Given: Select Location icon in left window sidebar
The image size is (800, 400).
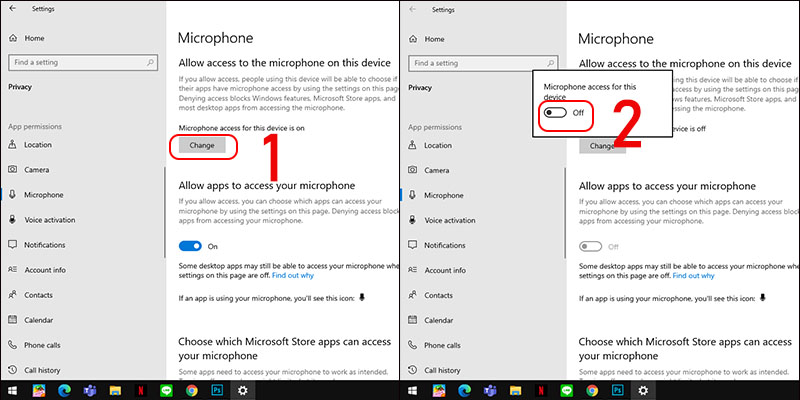Looking at the screenshot, I should click(13, 145).
